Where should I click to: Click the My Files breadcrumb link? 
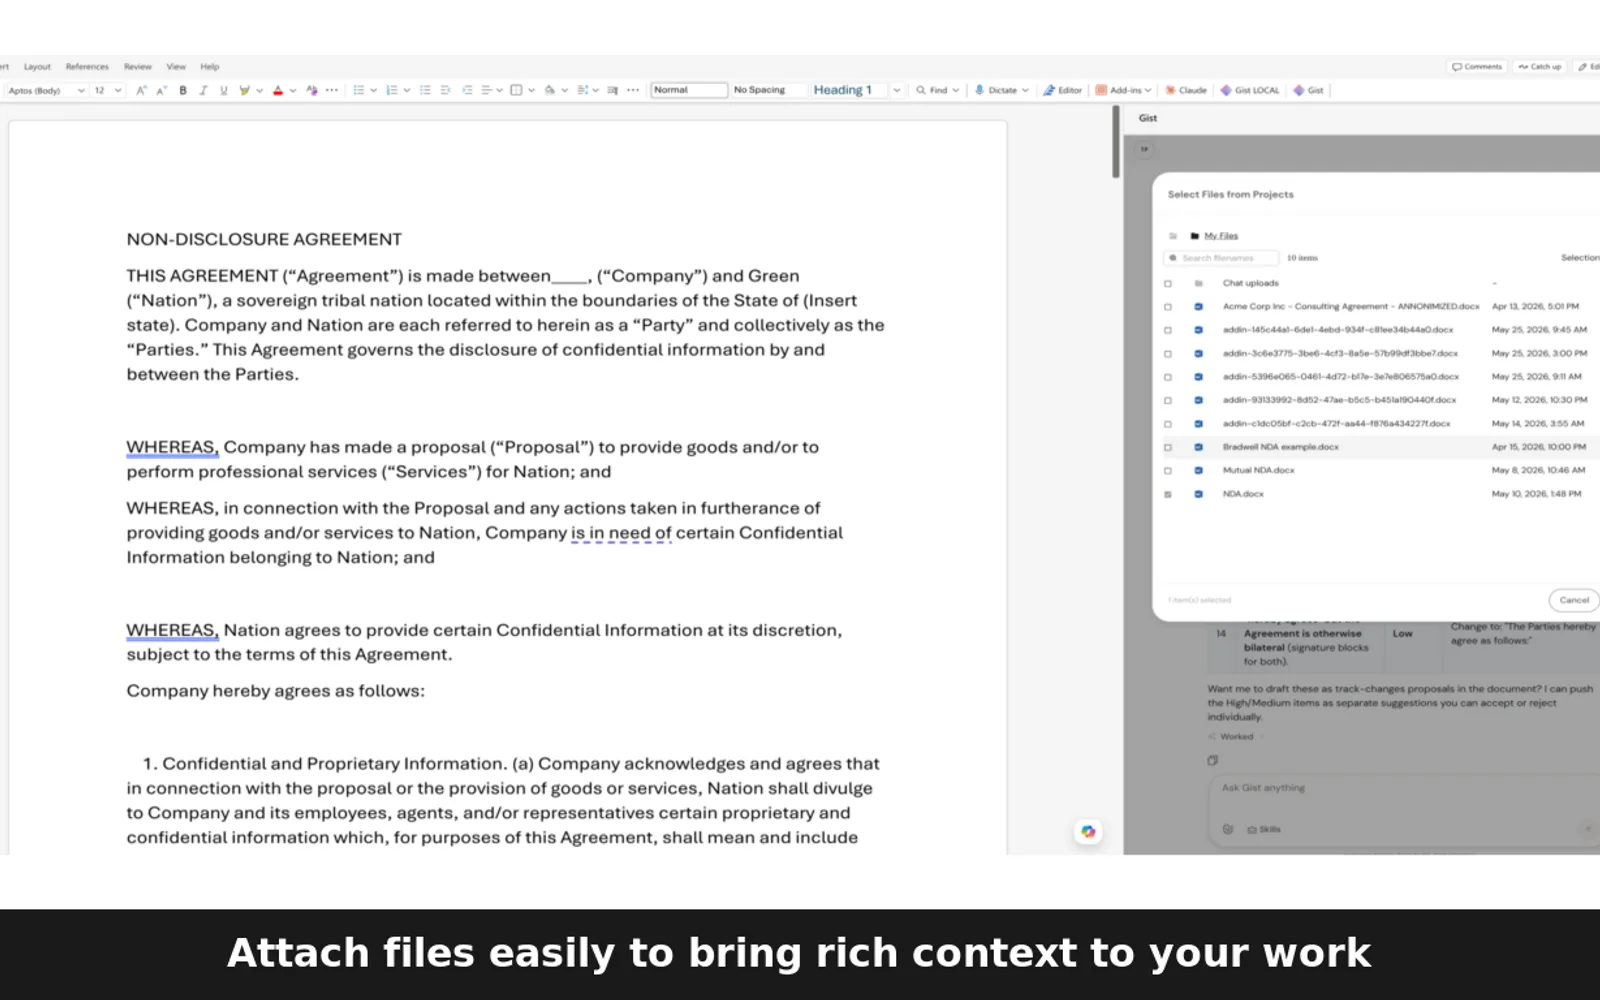tap(1221, 236)
